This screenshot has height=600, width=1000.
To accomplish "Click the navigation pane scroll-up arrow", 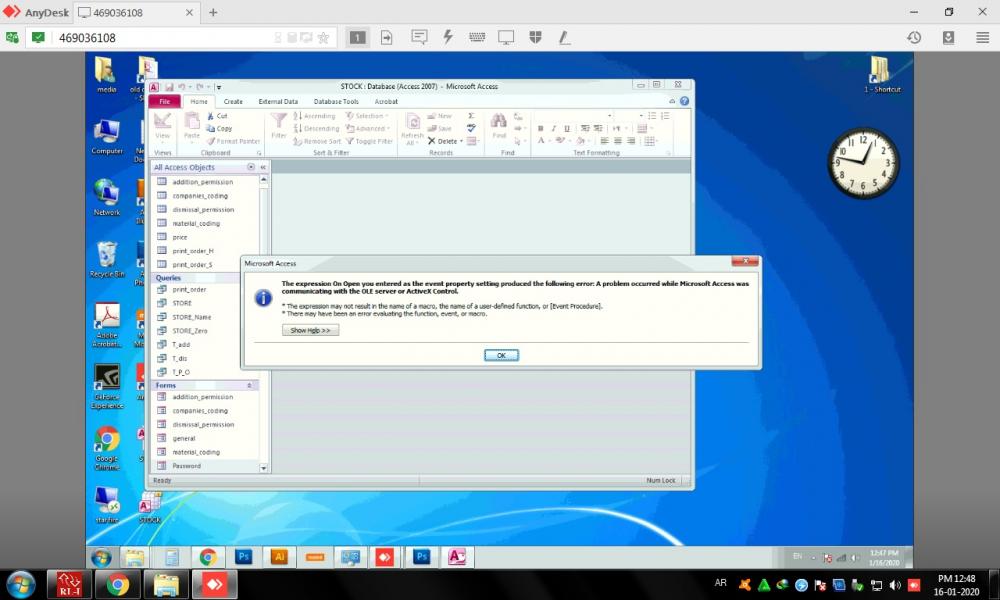I will point(263,180).
